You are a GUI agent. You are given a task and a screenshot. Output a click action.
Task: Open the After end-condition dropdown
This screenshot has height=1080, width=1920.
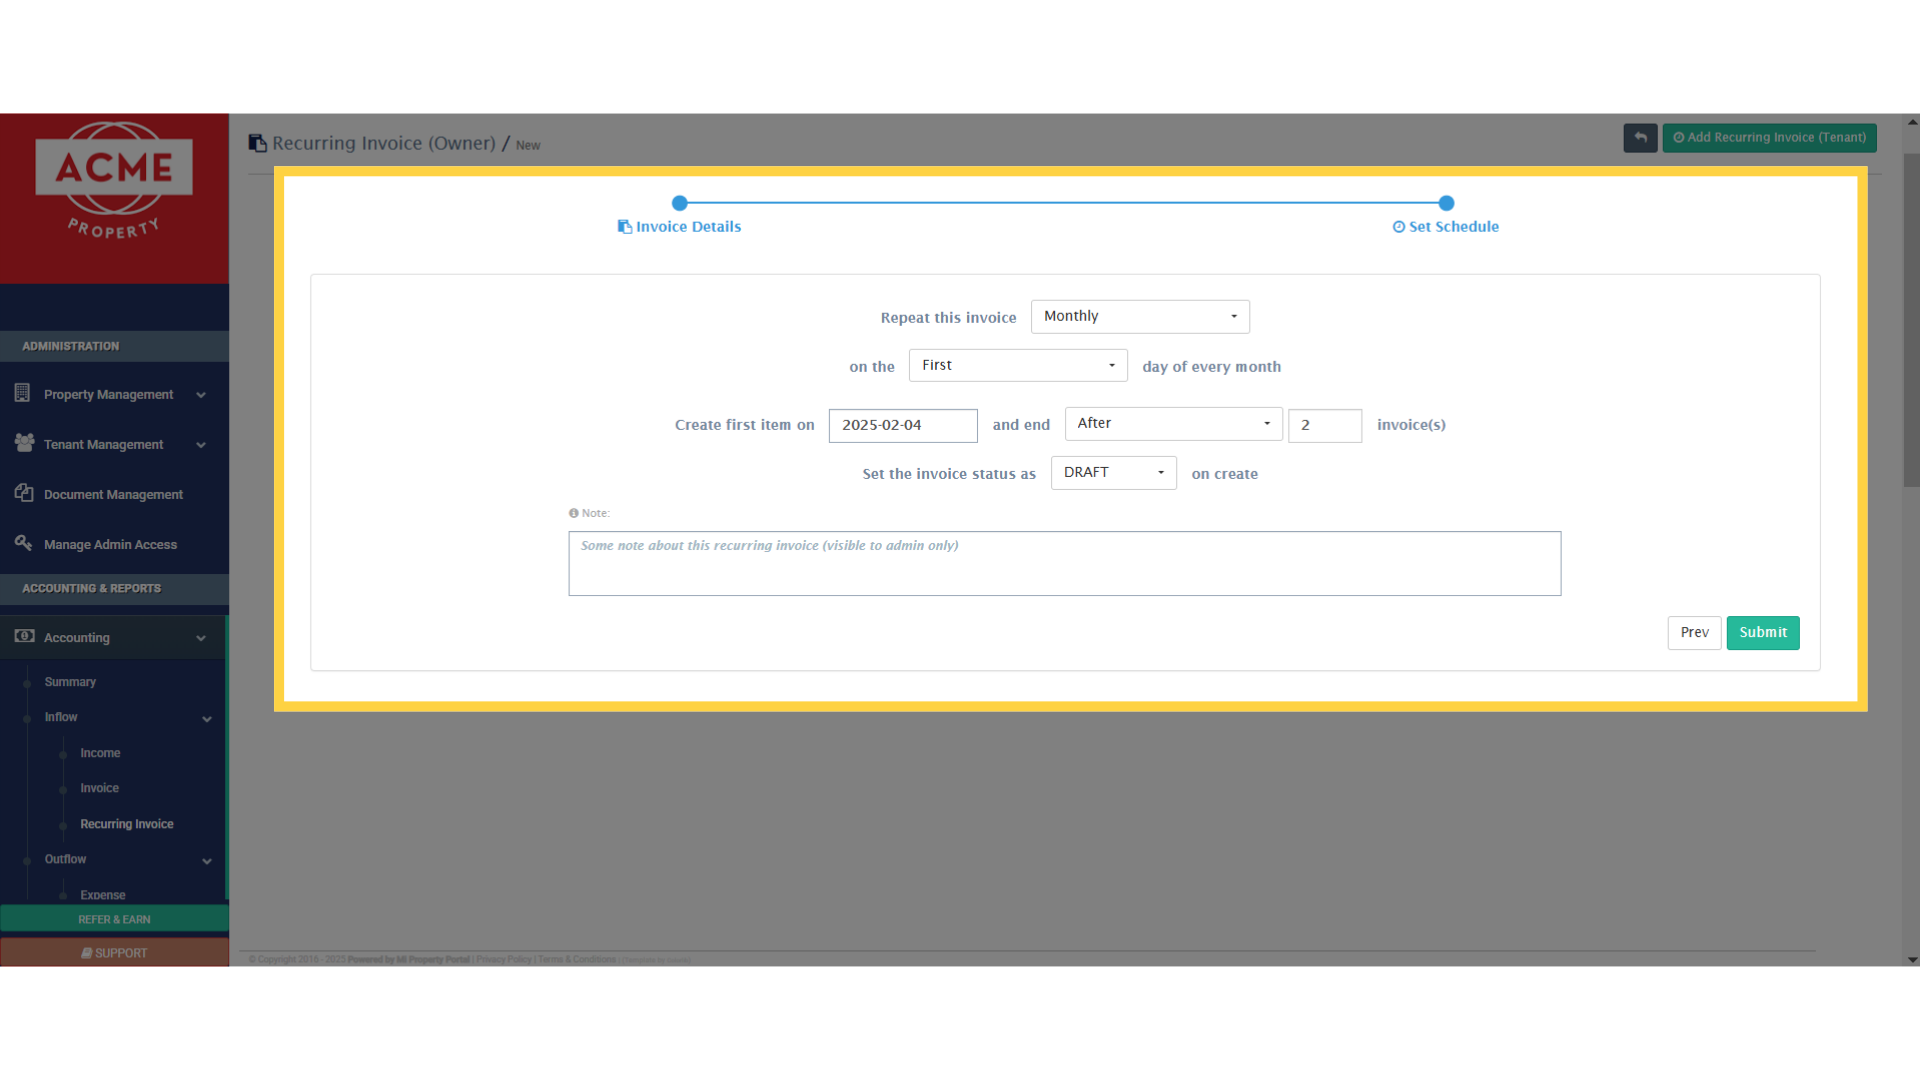tap(1173, 424)
